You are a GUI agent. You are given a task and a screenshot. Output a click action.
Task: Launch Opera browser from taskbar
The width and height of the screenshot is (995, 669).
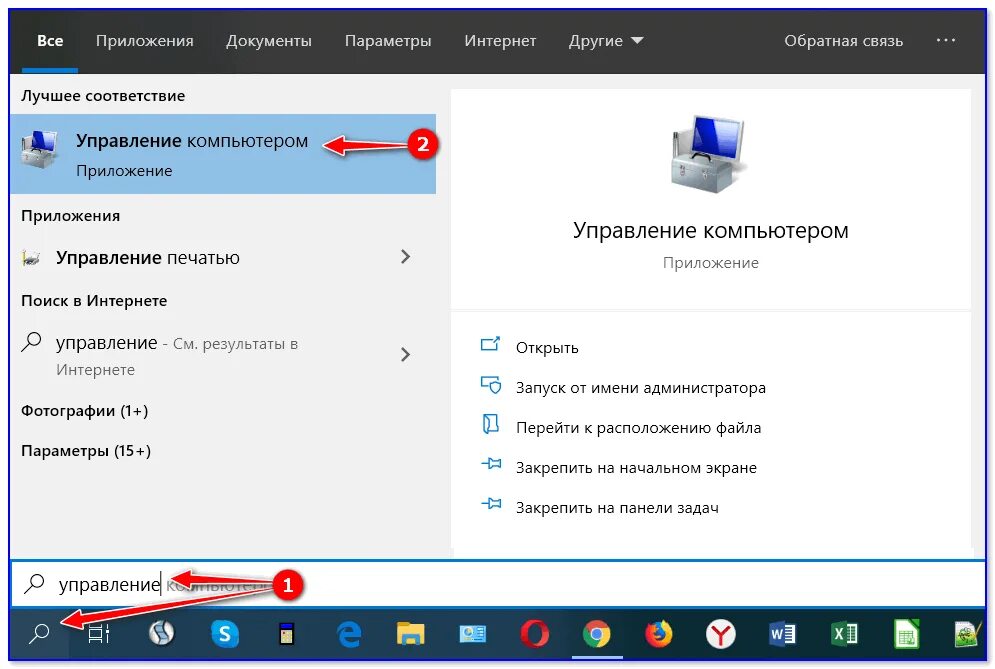click(x=534, y=633)
